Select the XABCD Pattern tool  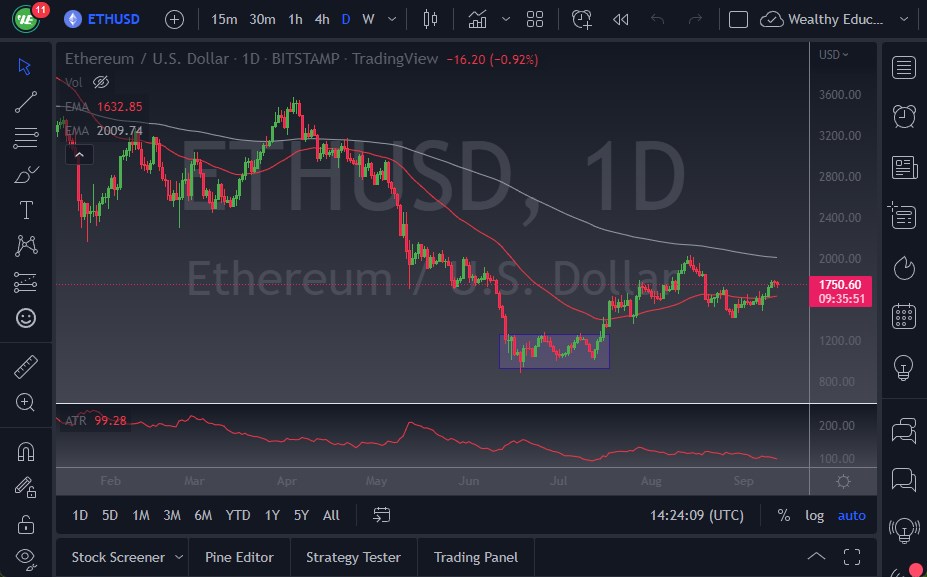pyautogui.click(x=25, y=245)
